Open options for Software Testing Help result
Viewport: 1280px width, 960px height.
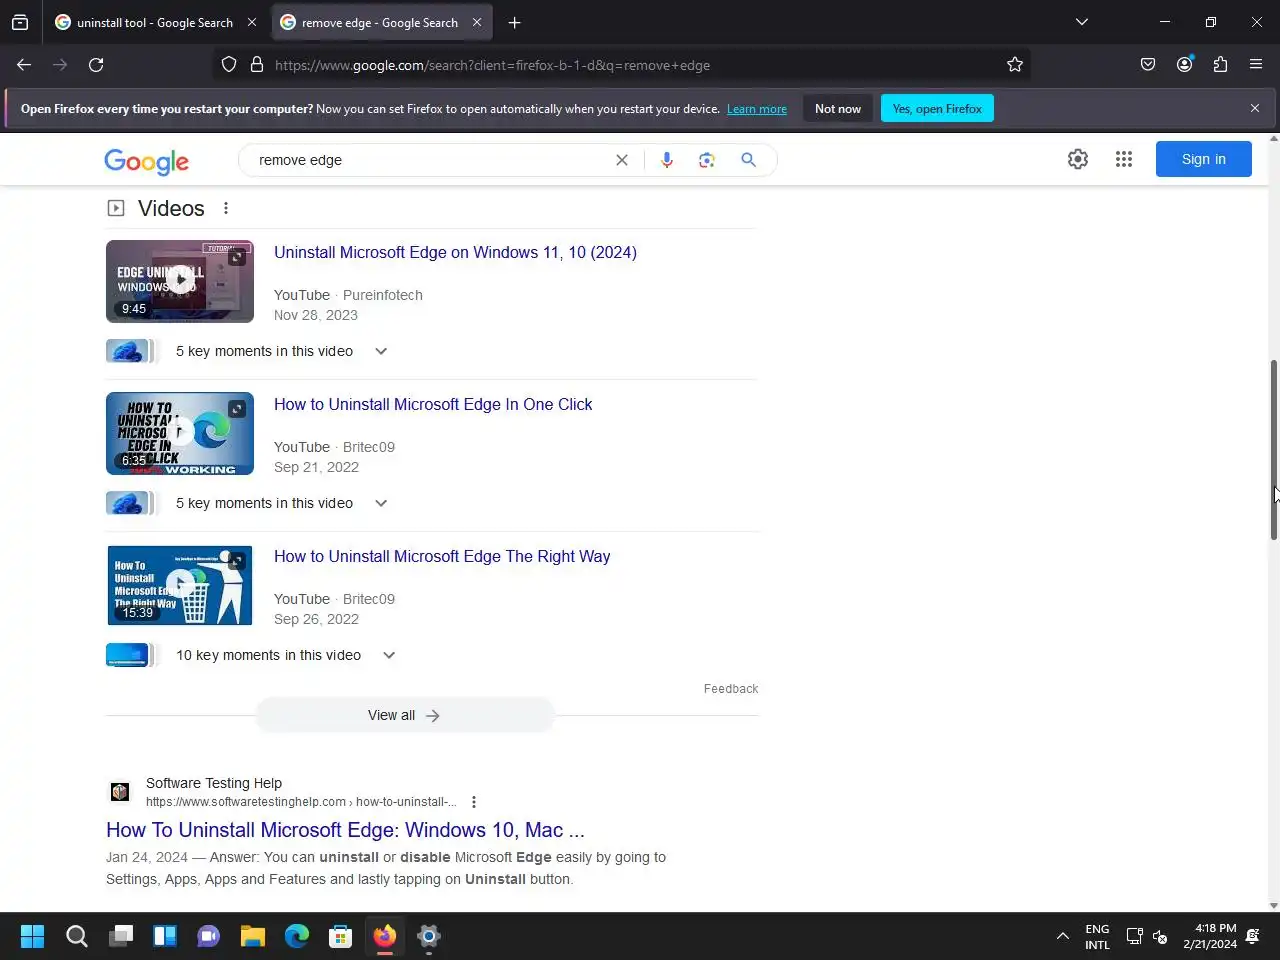474,802
